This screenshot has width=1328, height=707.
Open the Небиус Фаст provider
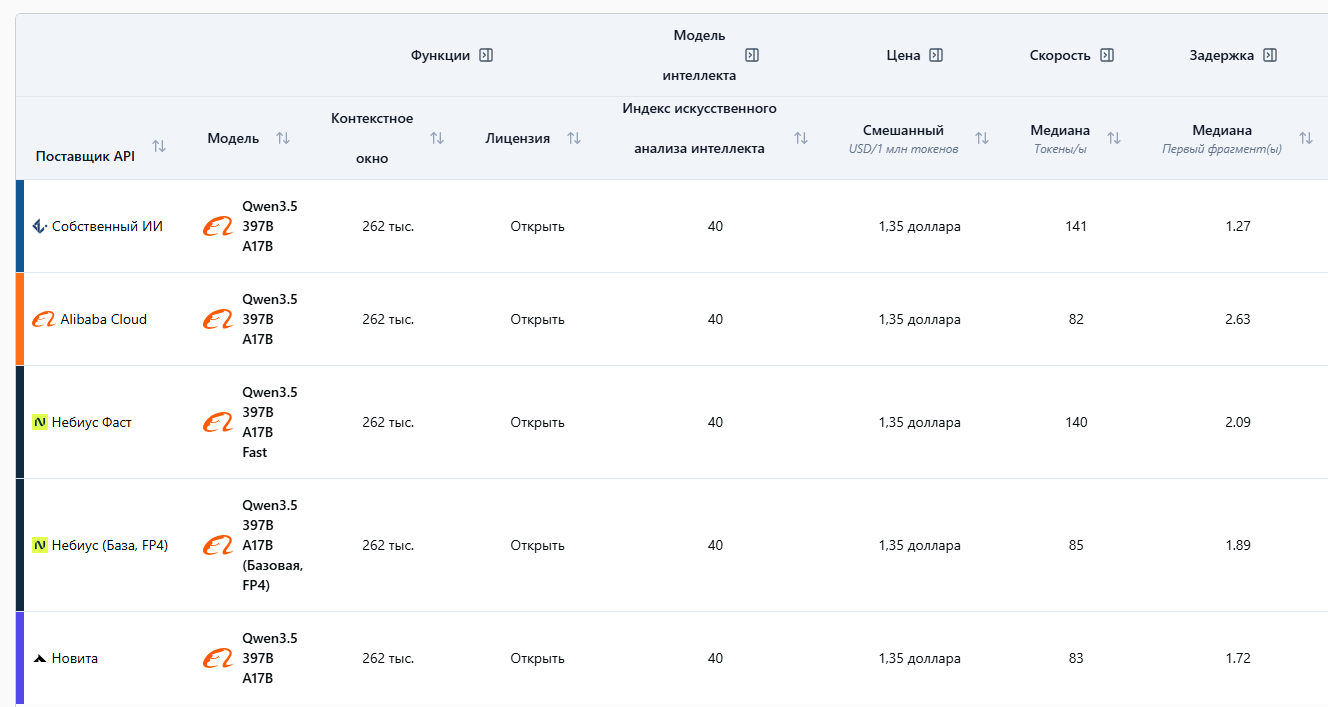click(91, 423)
